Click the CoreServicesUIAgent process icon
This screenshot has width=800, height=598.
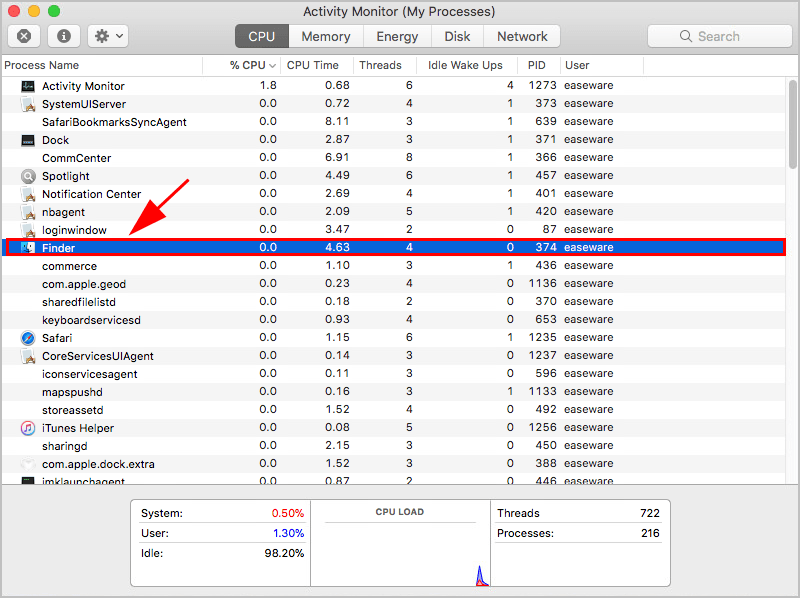pos(28,356)
